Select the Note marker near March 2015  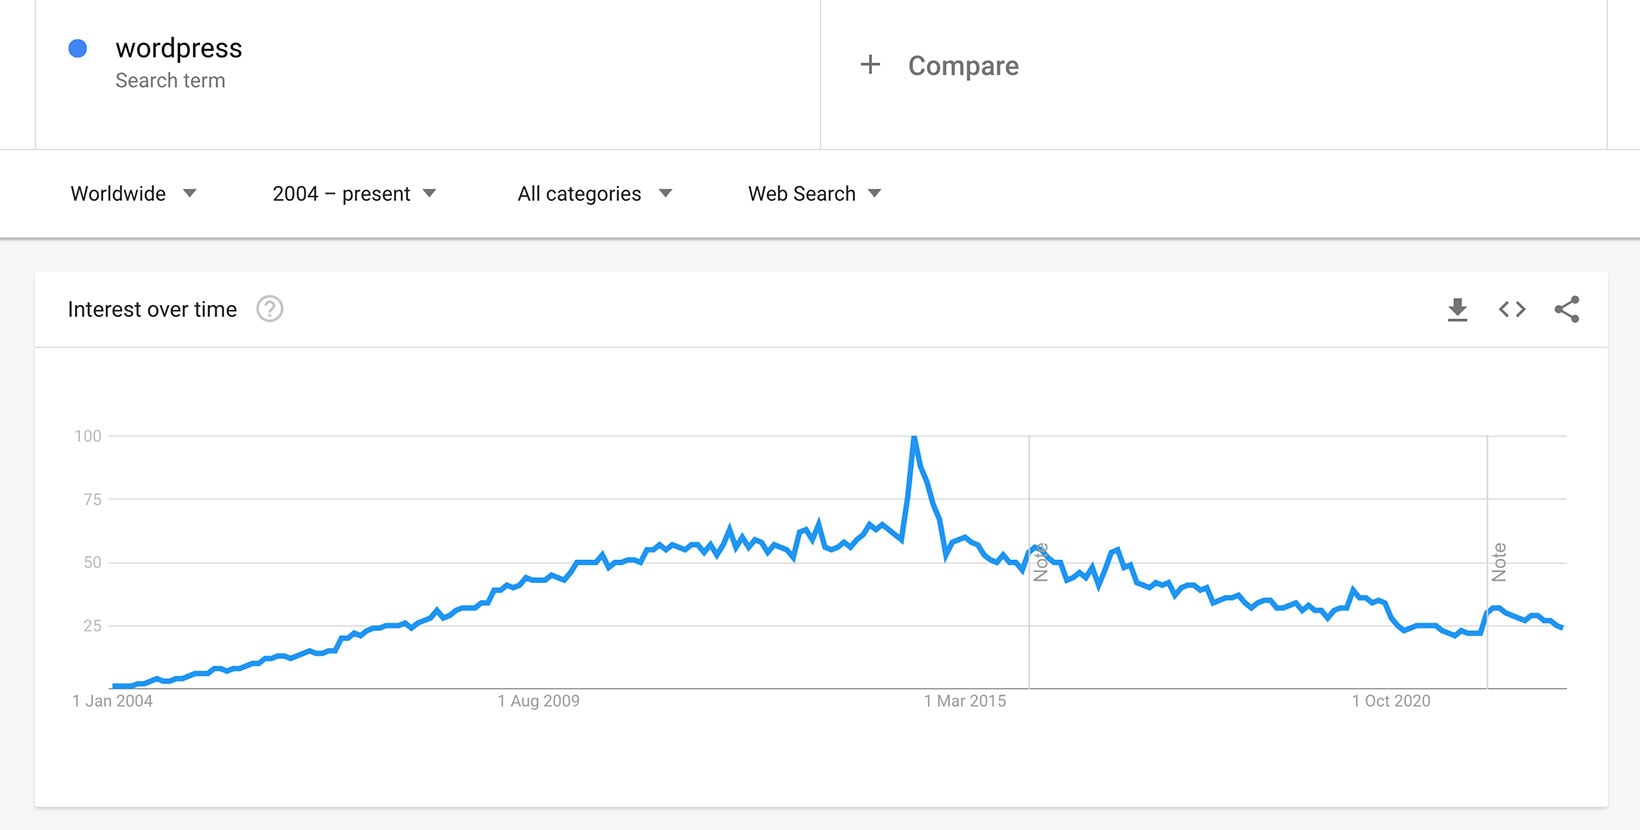[1040, 560]
